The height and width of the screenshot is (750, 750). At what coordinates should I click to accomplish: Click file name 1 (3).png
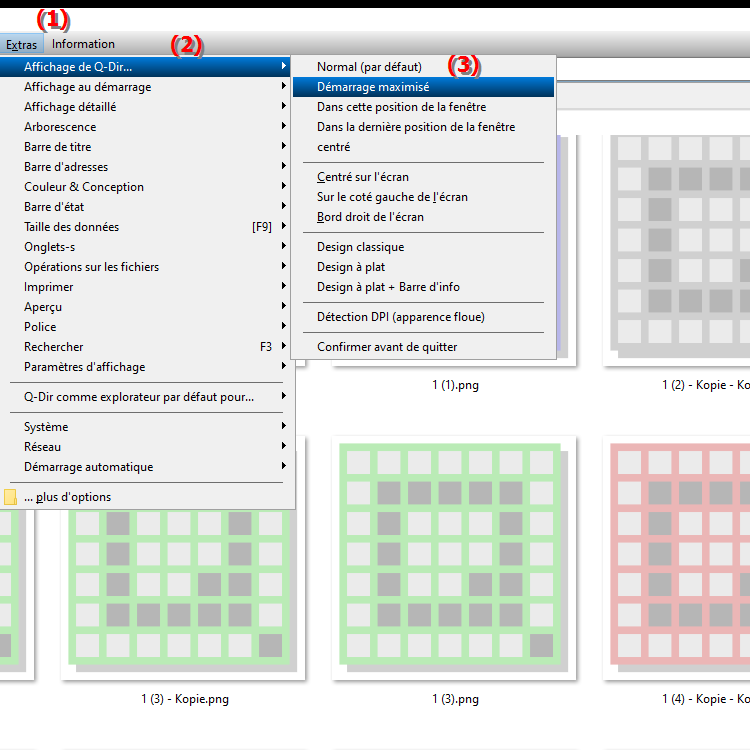tap(455, 699)
